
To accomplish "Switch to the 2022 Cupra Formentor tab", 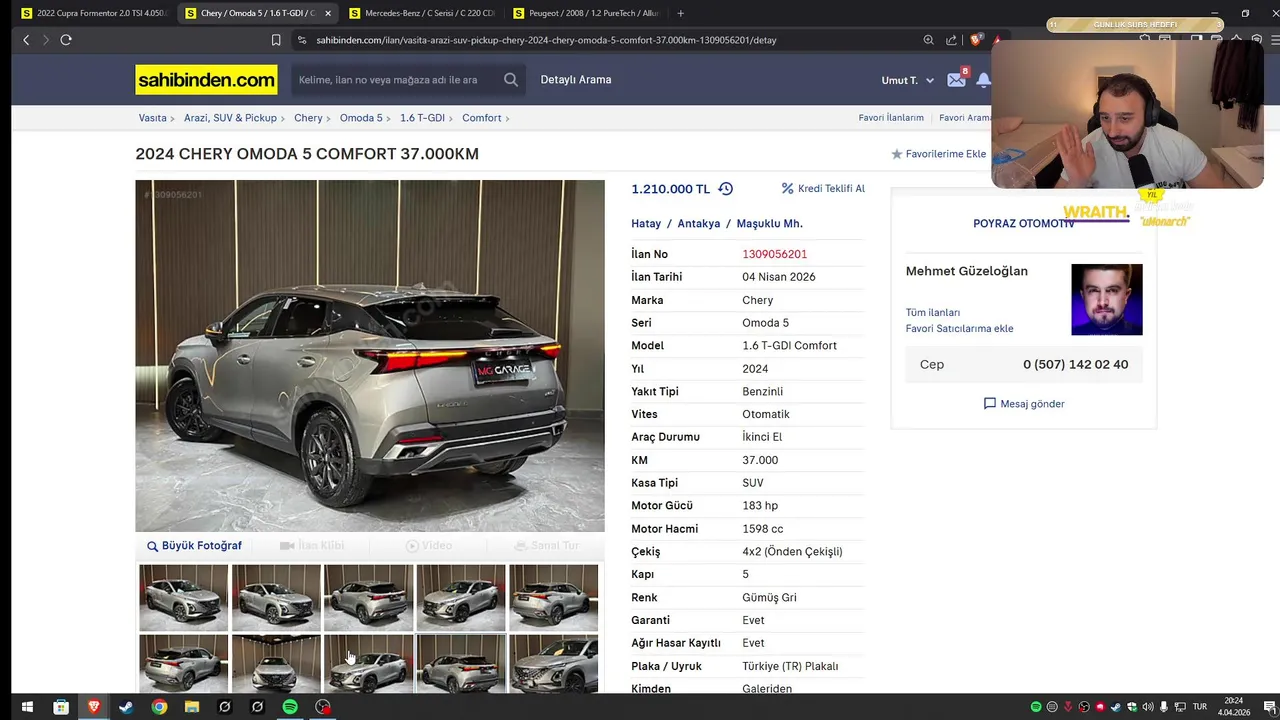I will (x=93, y=13).
